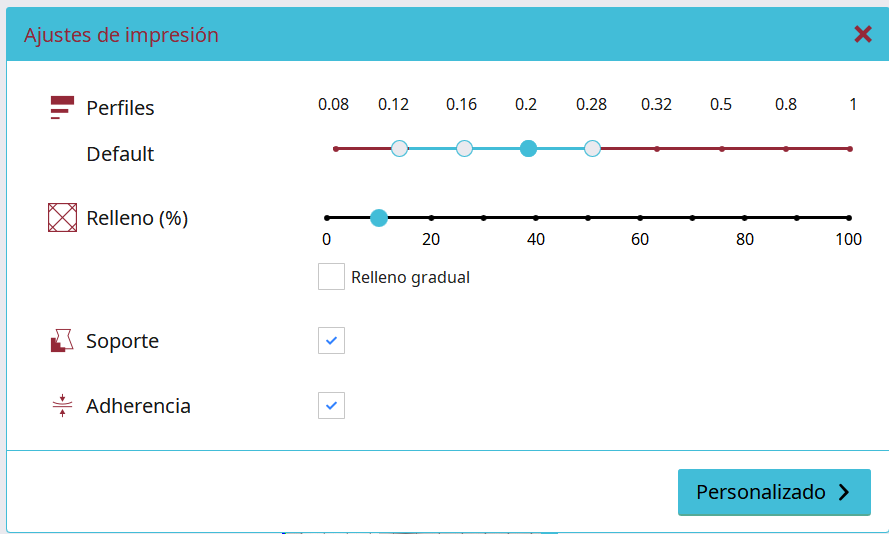Viewport: 889px width, 534px height.
Task: Set profile slider to 0.32
Action: coord(657,149)
